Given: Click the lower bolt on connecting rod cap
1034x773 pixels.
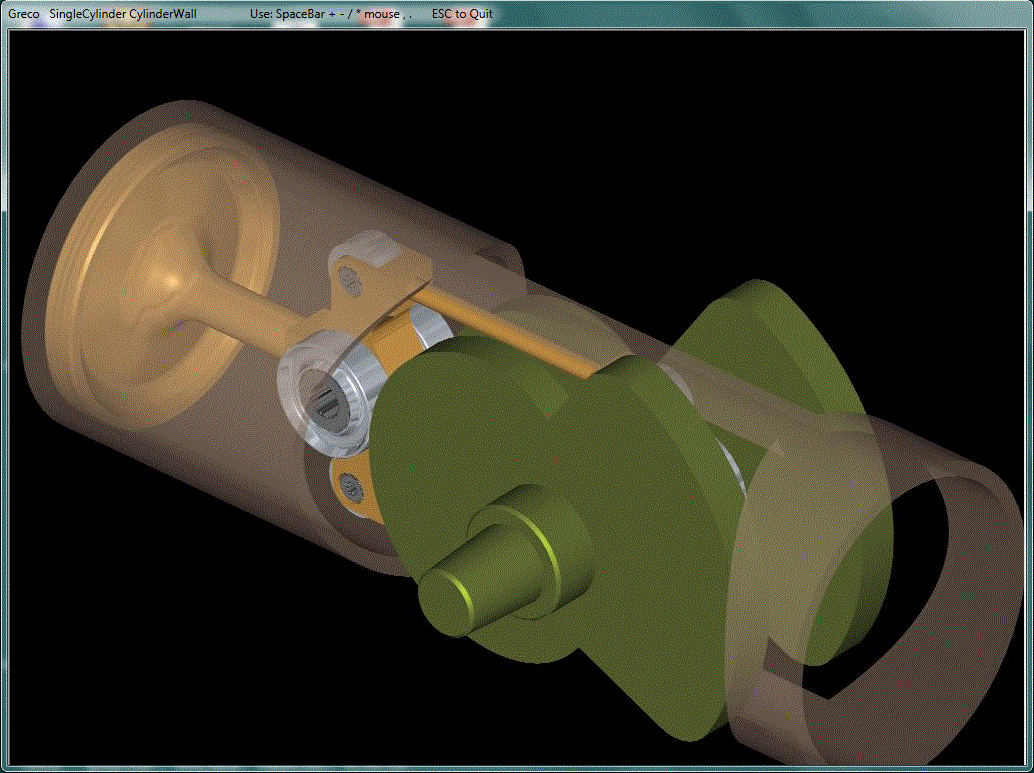Looking at the screenshot, I should [351, 487].
